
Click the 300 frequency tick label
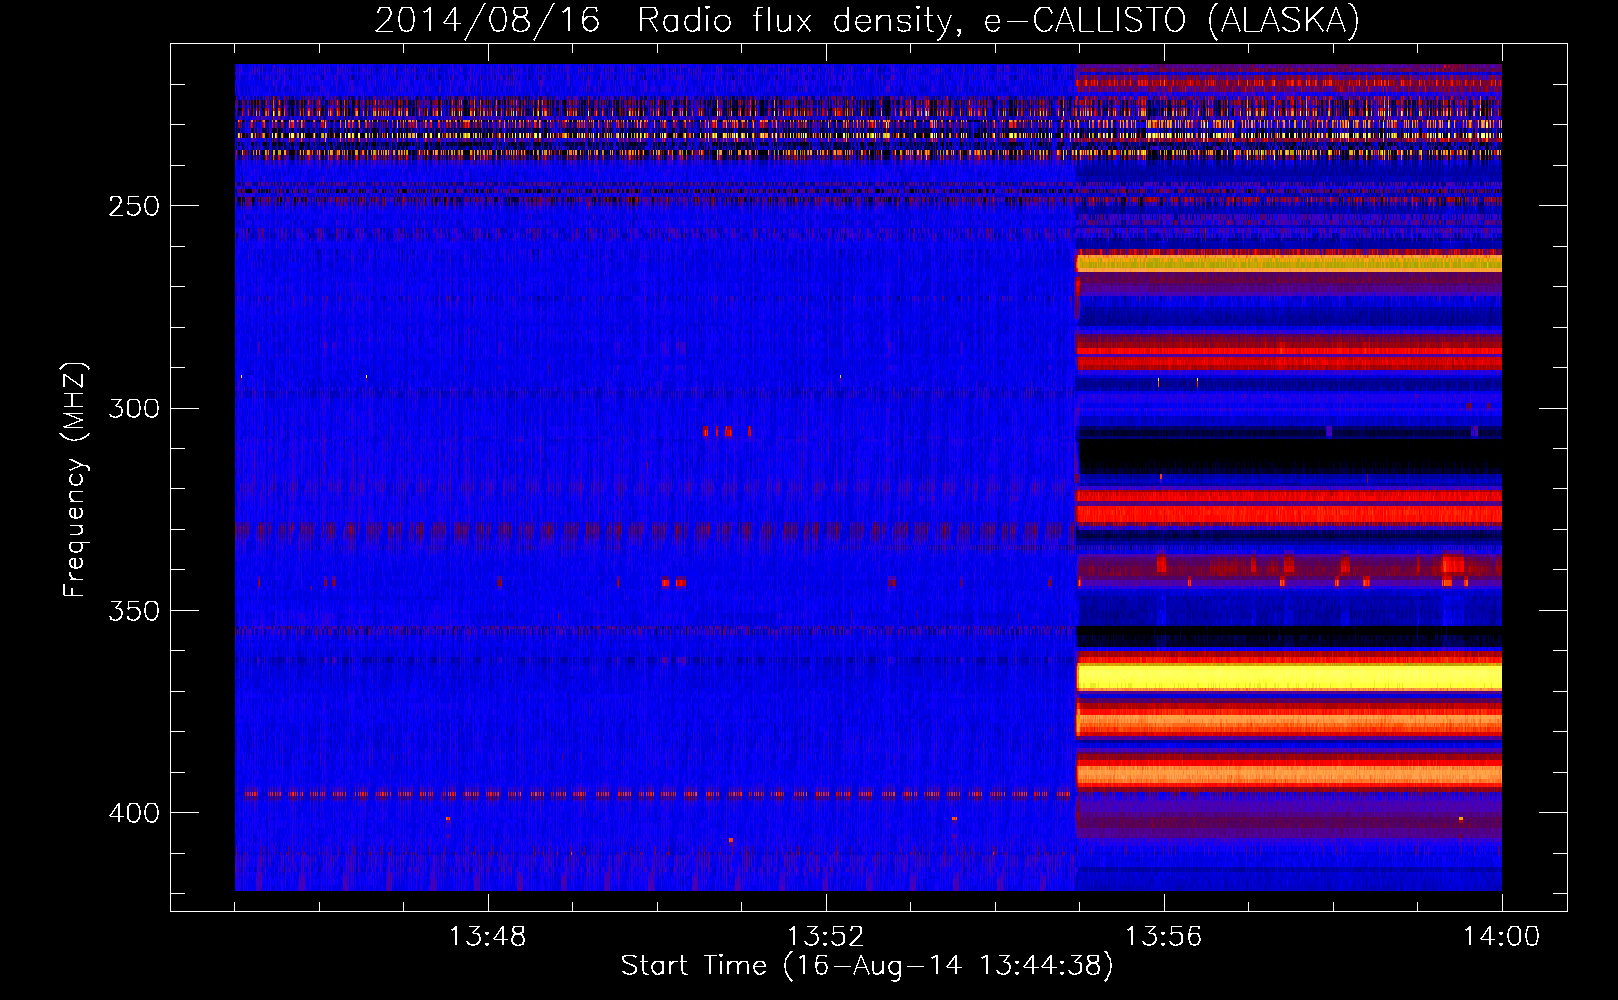(133, 408)
